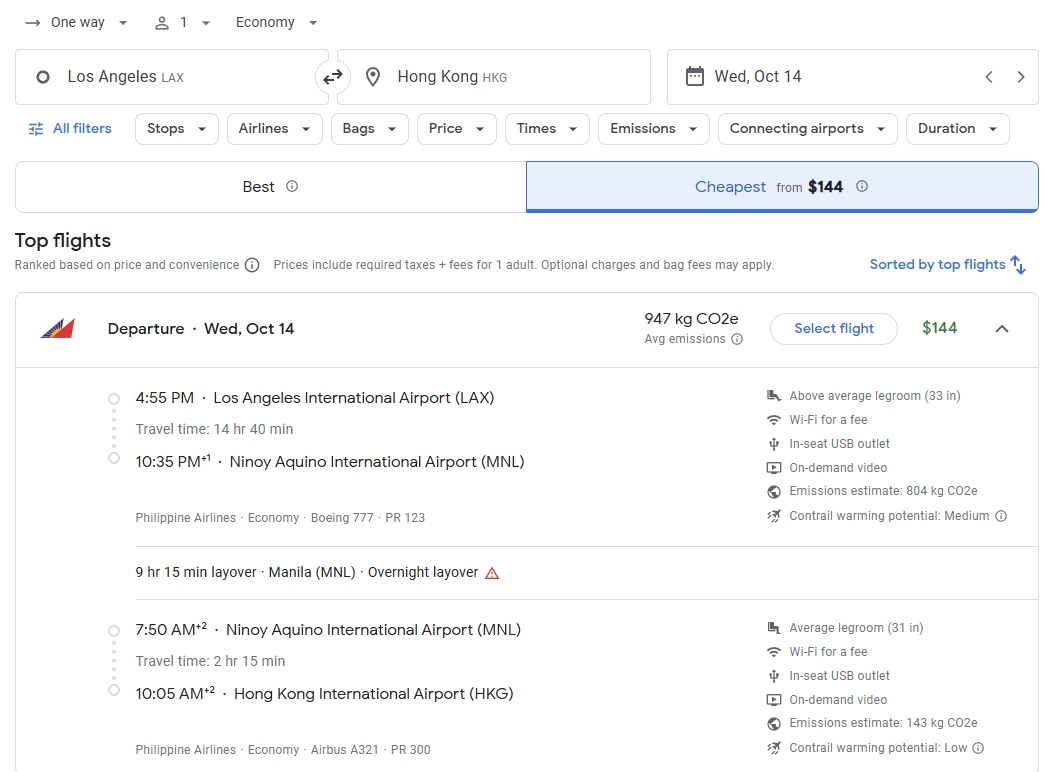Click legroom seat icon for 31 in
The image size is (1044, 772).
pos(774,627)
